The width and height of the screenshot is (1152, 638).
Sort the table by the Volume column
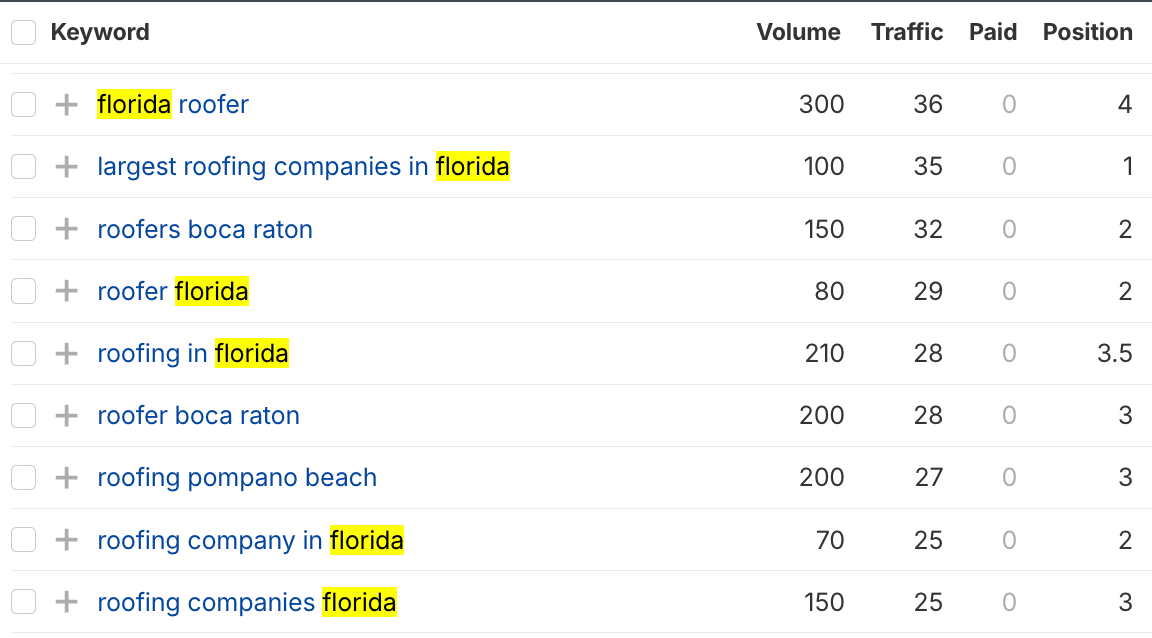pos(798,32)
